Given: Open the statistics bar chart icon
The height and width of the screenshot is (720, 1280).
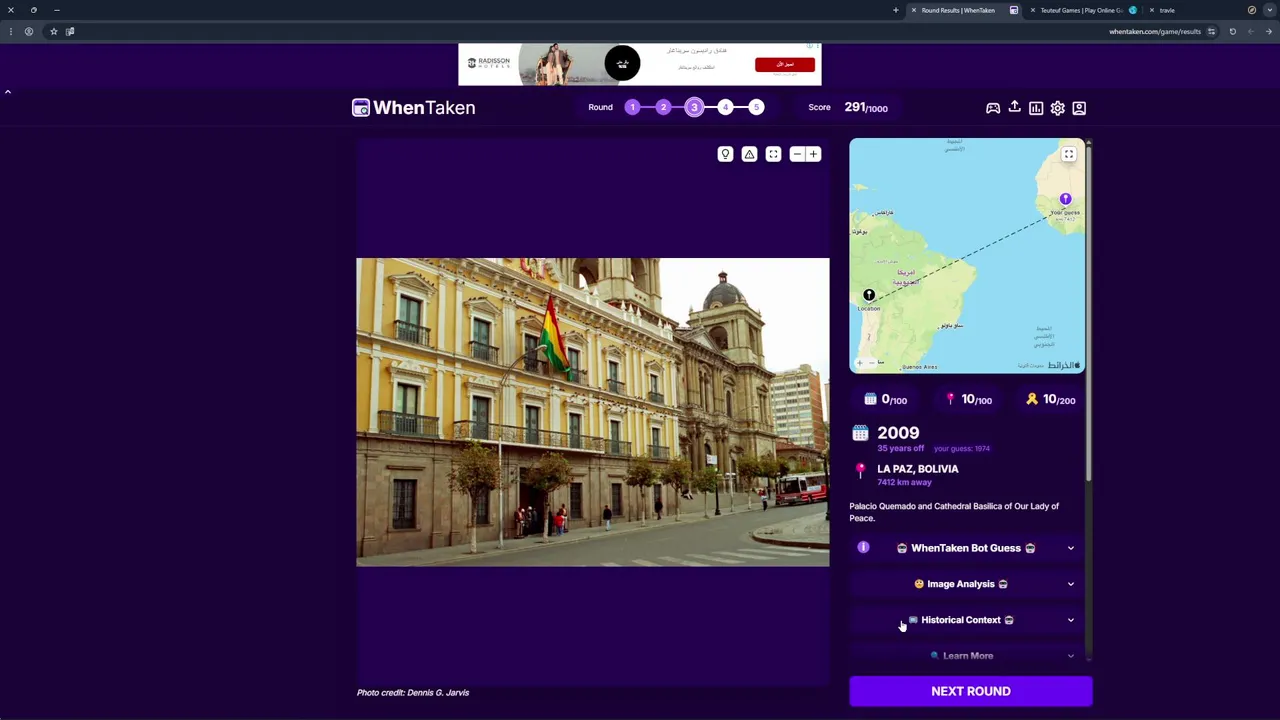Looking at the screenshot, I should pyautogui.click(x=1036, y=108).
